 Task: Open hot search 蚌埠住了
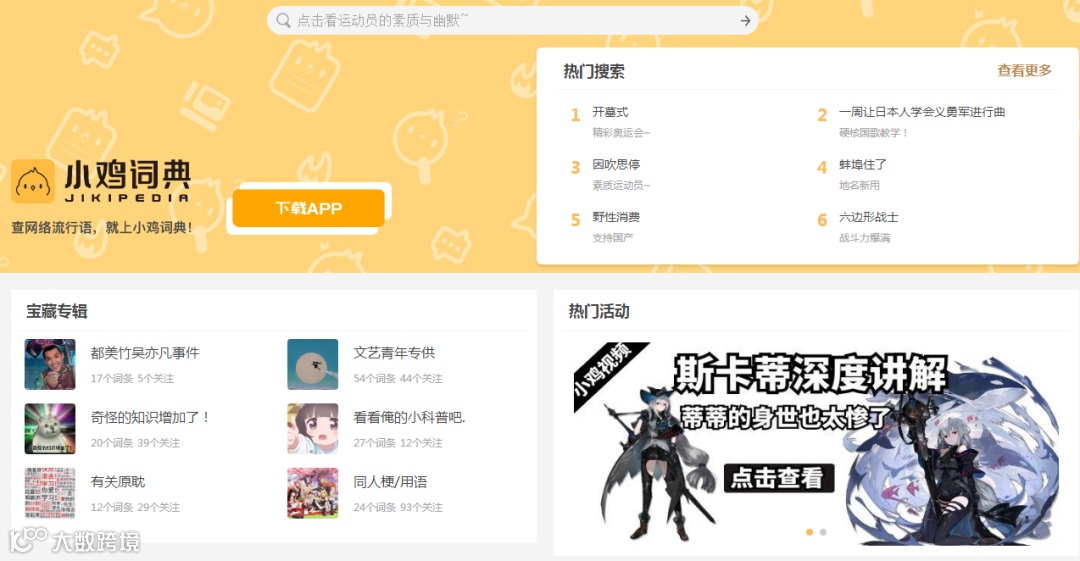click(x=863, y=164)
